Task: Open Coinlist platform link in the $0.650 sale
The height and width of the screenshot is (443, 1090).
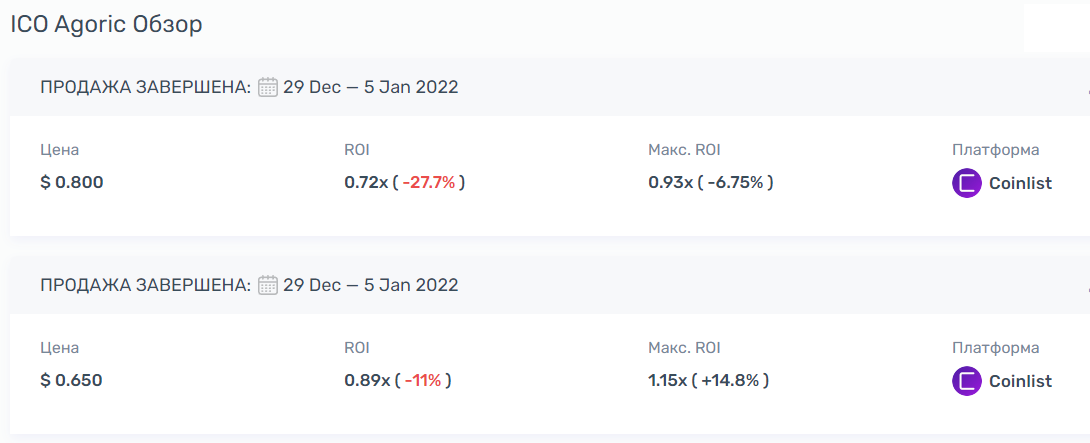Action: pyautogui.click(x=1020, y=381)
